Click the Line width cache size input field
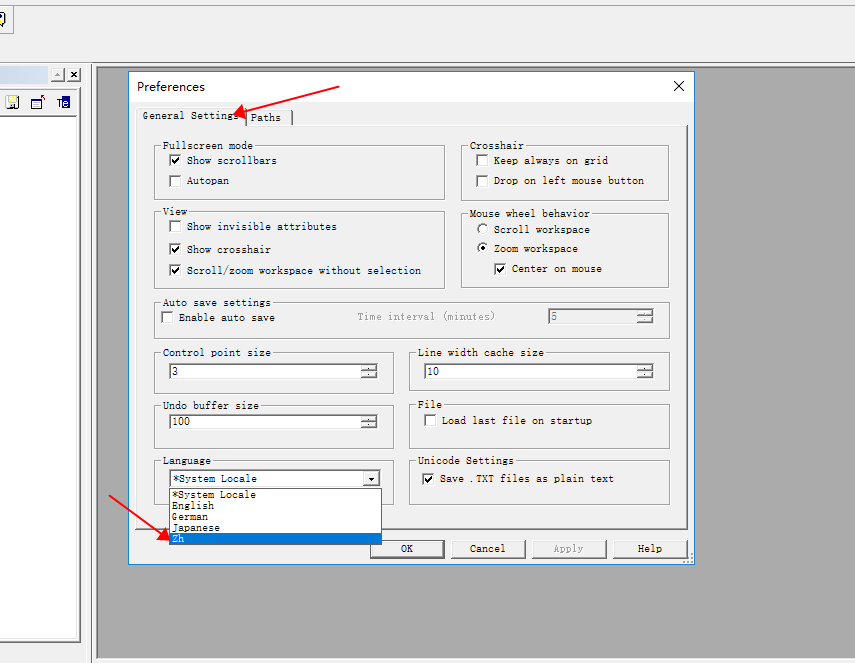Image resolution: width=855 pixels, height=663 pixels. point(531,371)
